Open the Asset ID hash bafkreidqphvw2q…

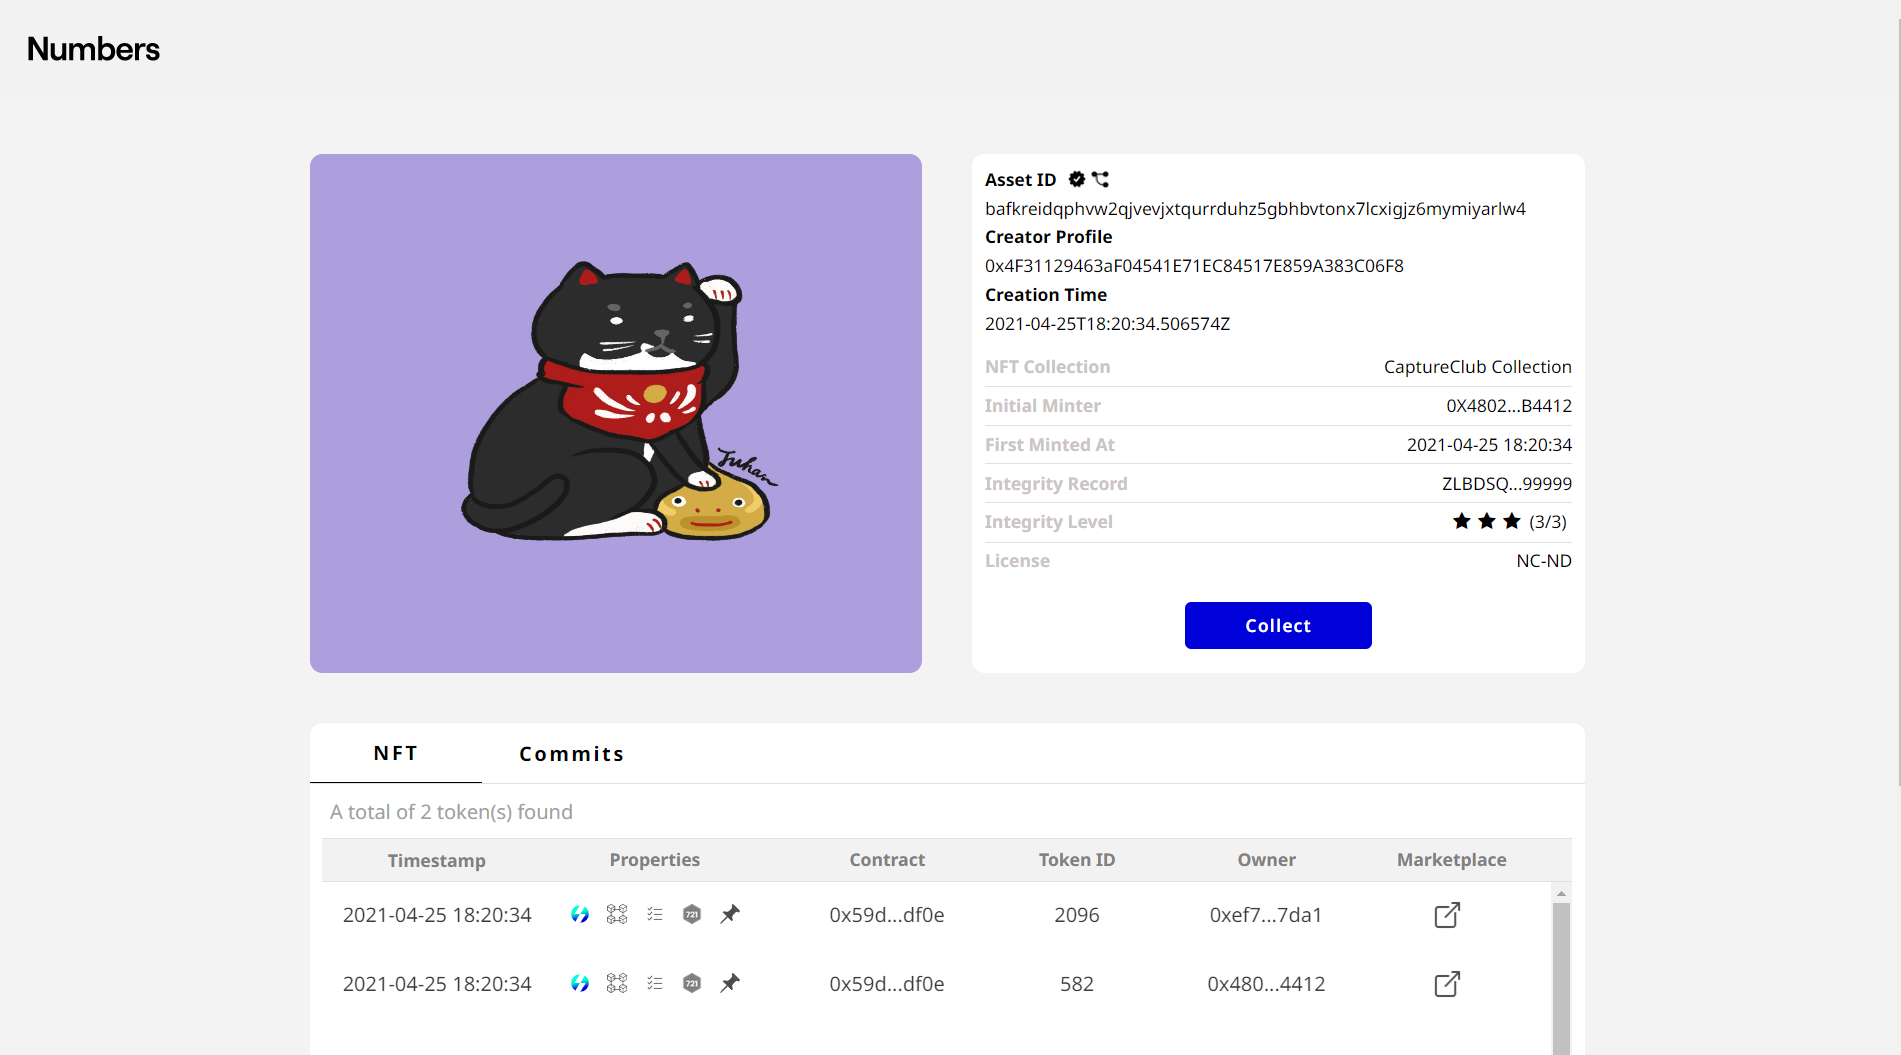pos(1255,209)
